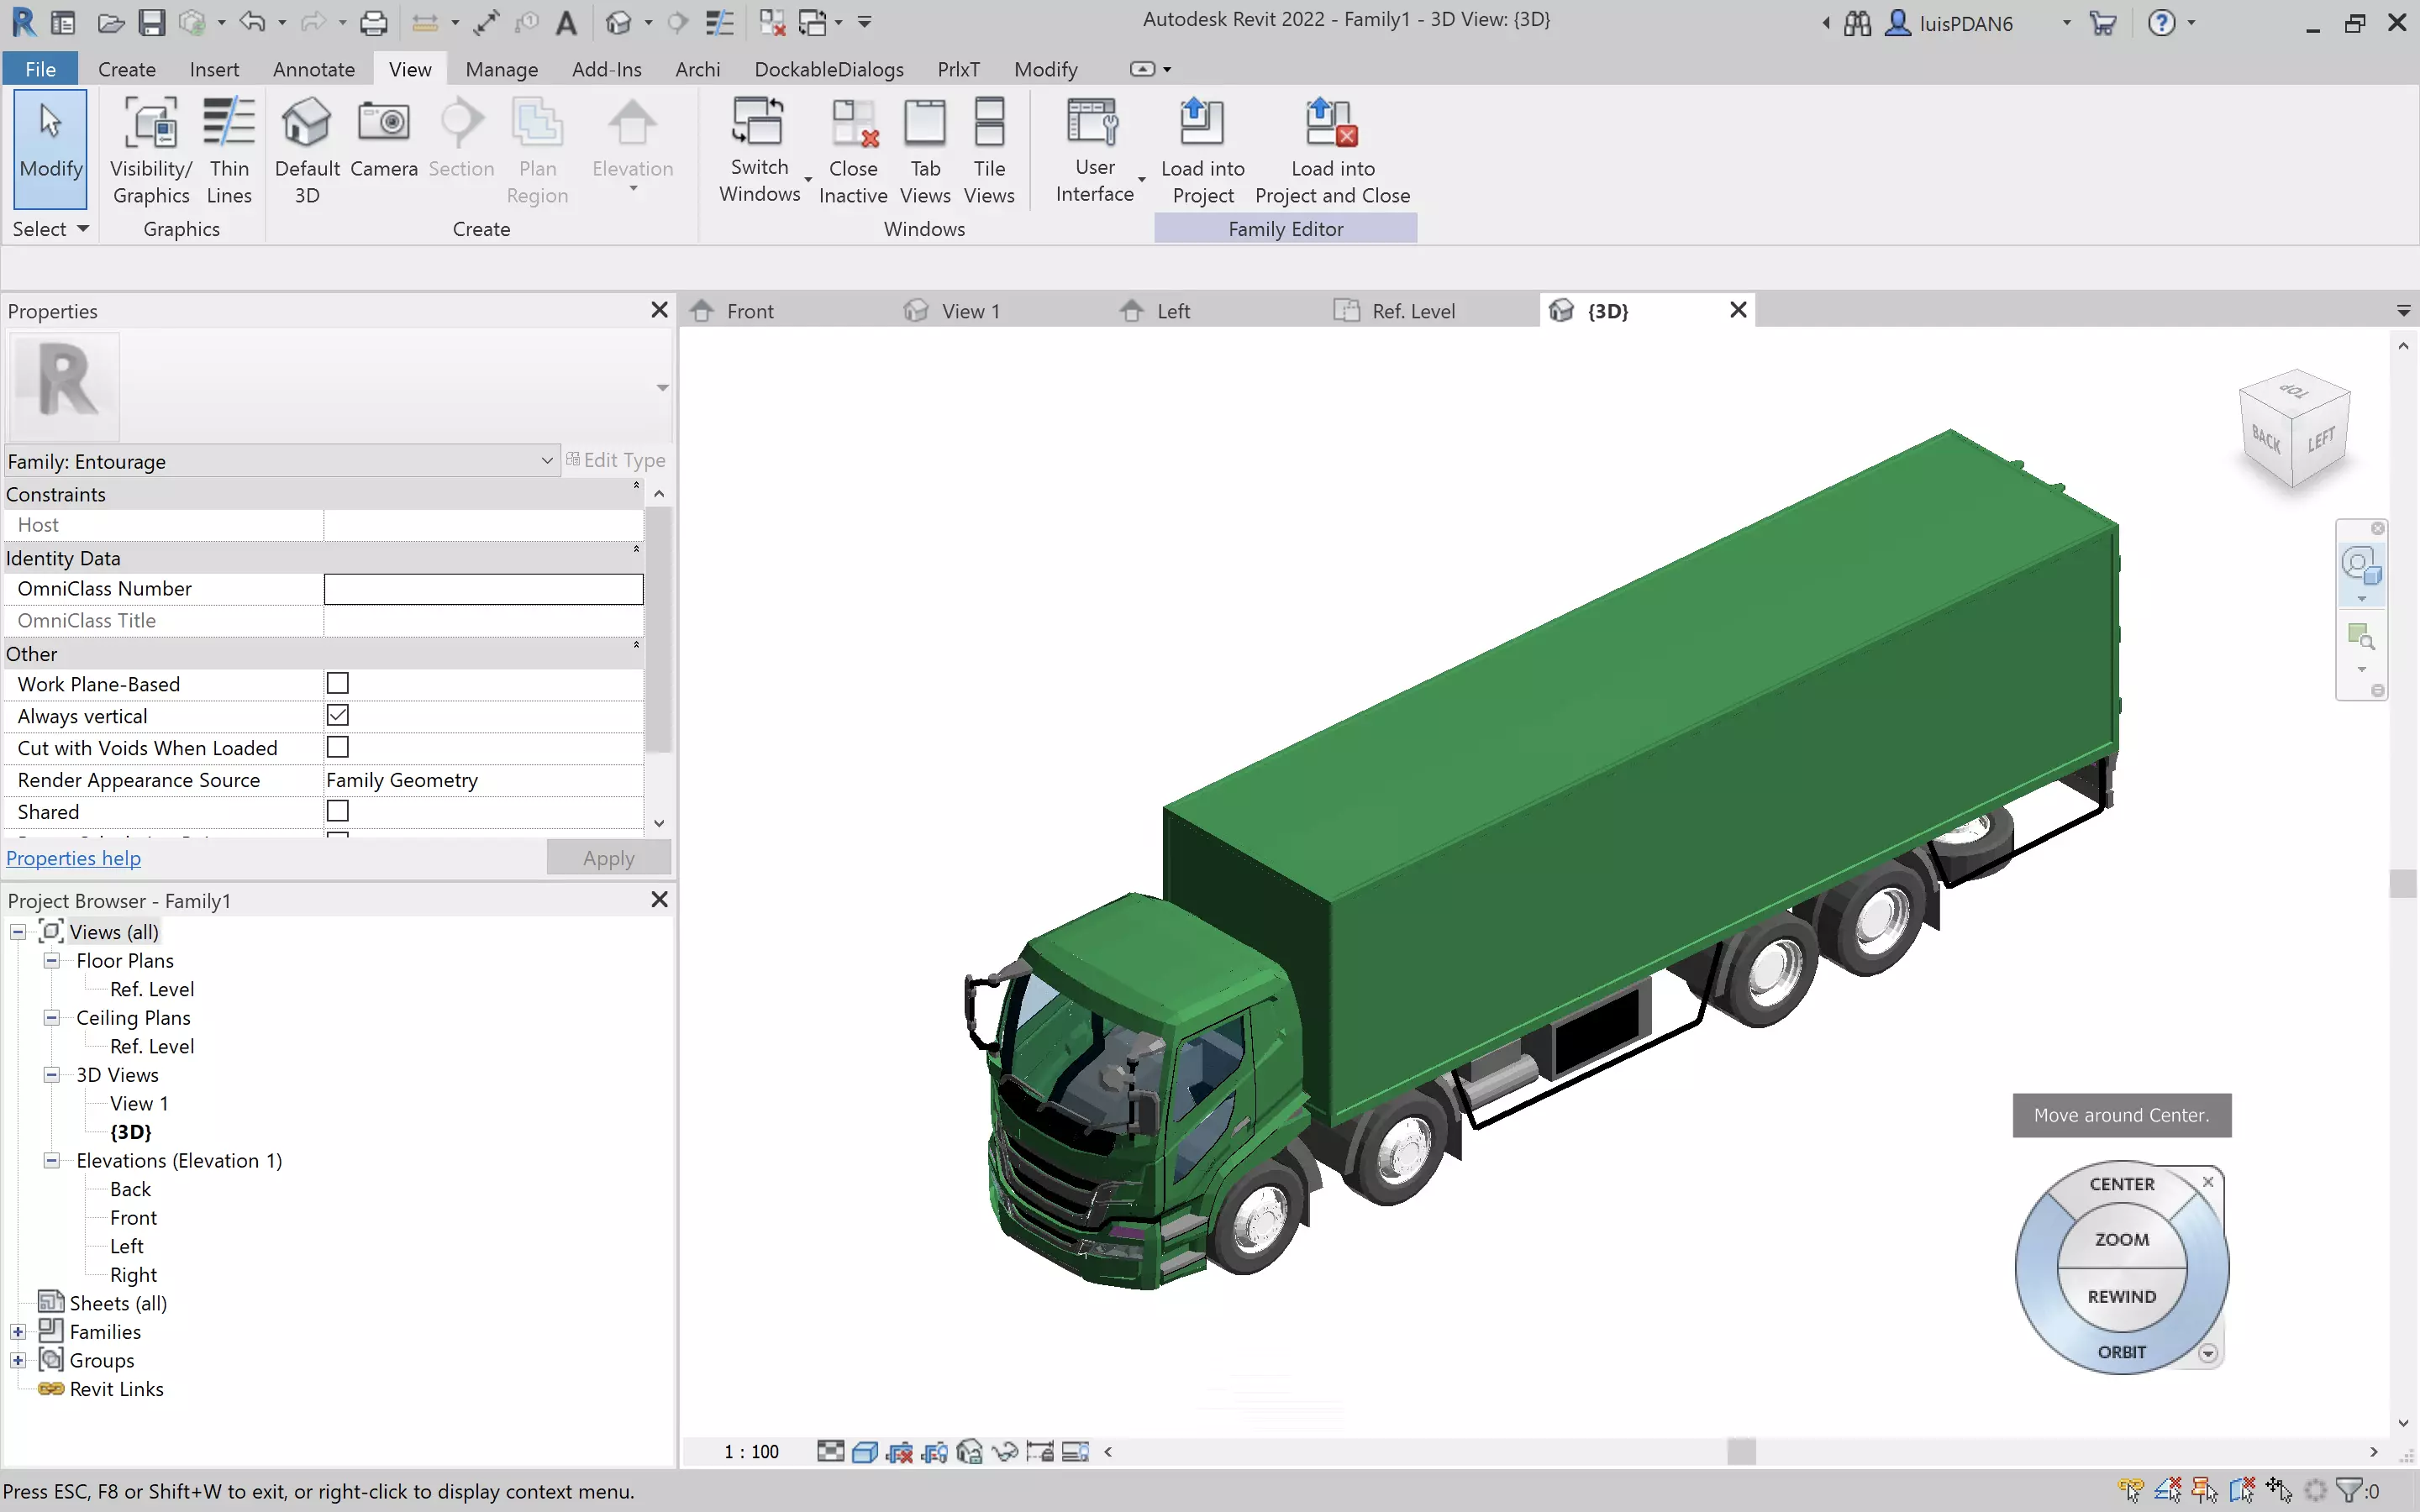Open the Section tool
2420x1512 pixels.
(461, 148)
